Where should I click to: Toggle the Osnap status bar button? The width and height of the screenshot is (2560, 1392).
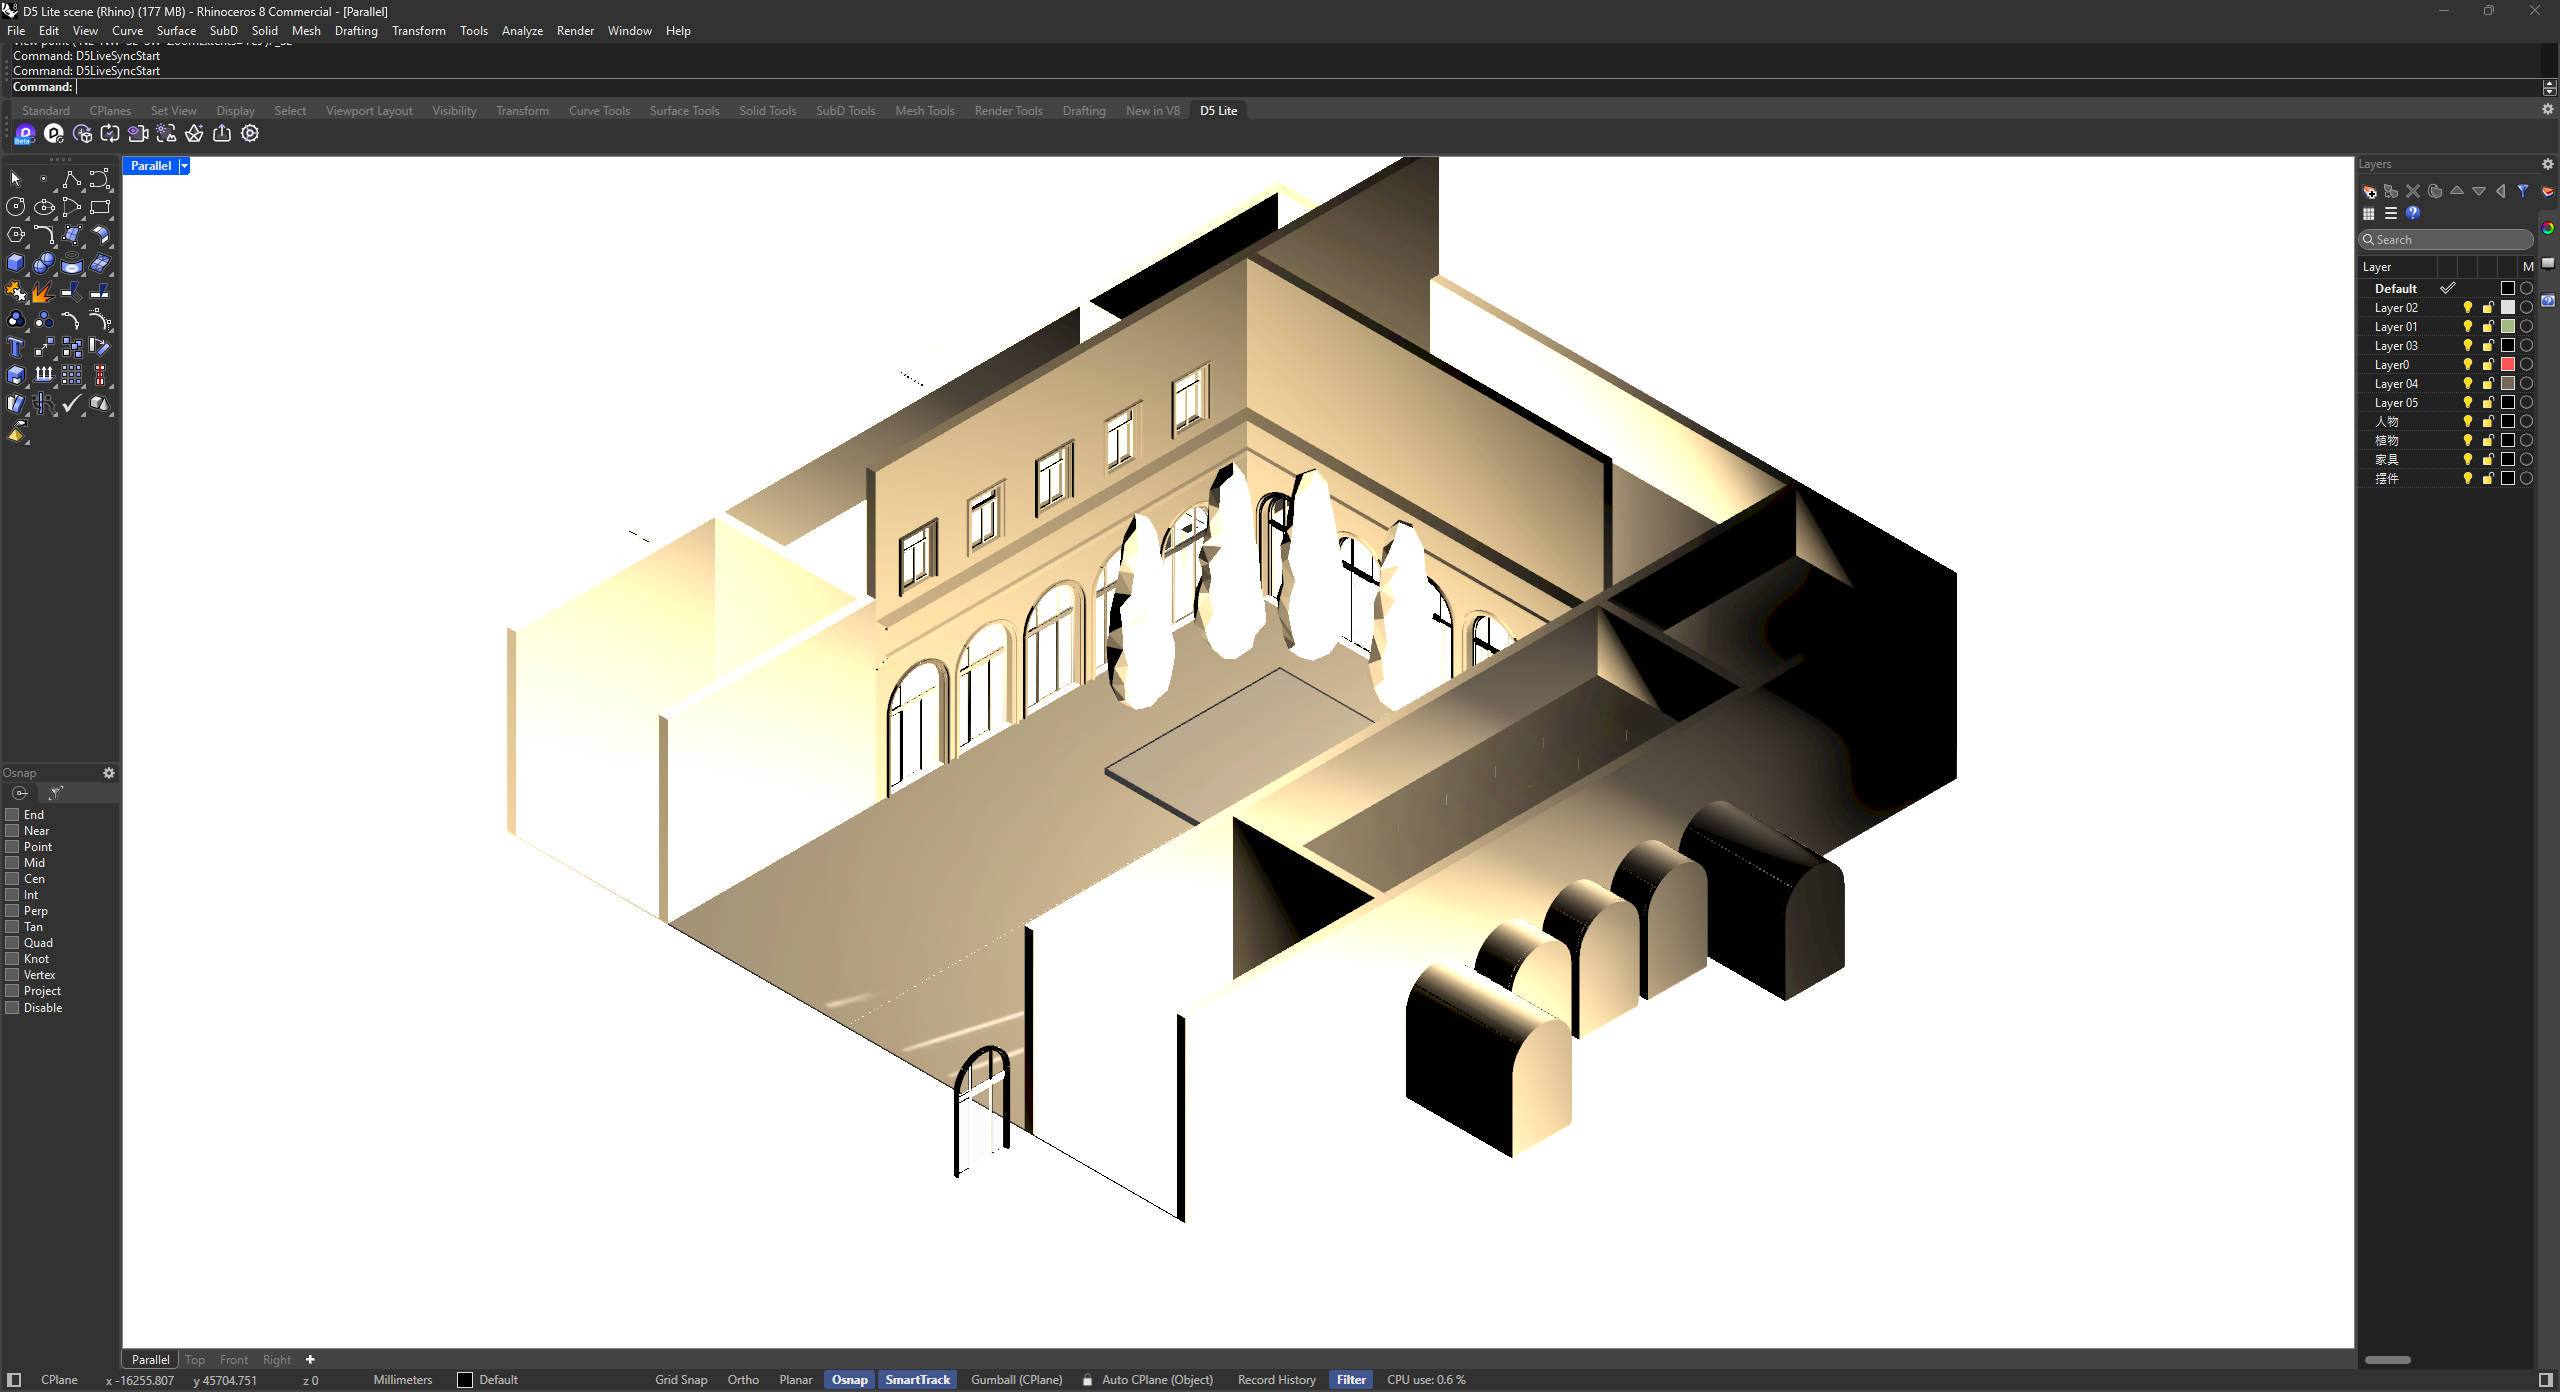click(850, 1380)
